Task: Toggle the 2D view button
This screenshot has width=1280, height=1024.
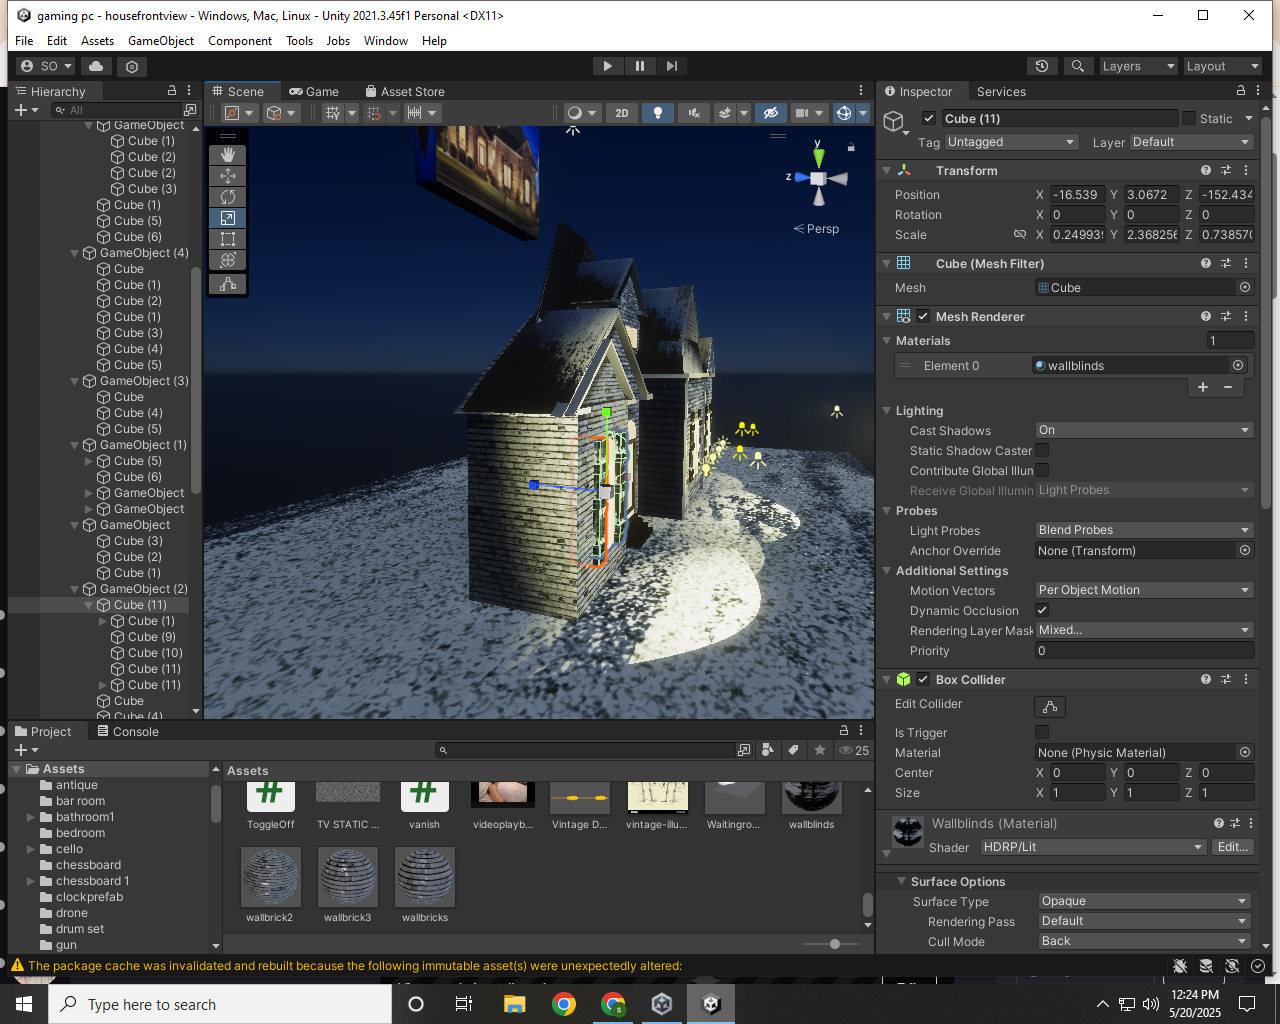Action: click(622, 113)
